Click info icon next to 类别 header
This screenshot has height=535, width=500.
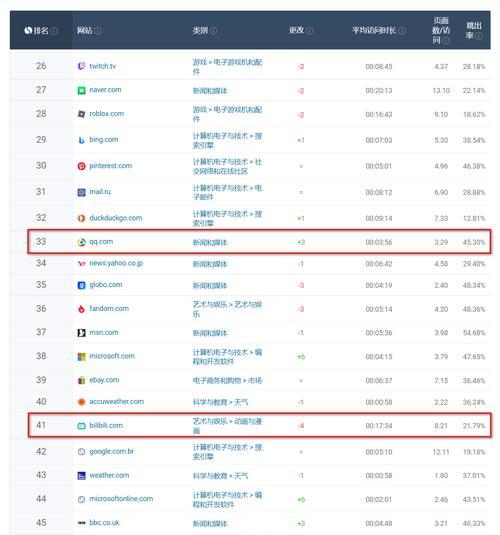coord(213,31)
